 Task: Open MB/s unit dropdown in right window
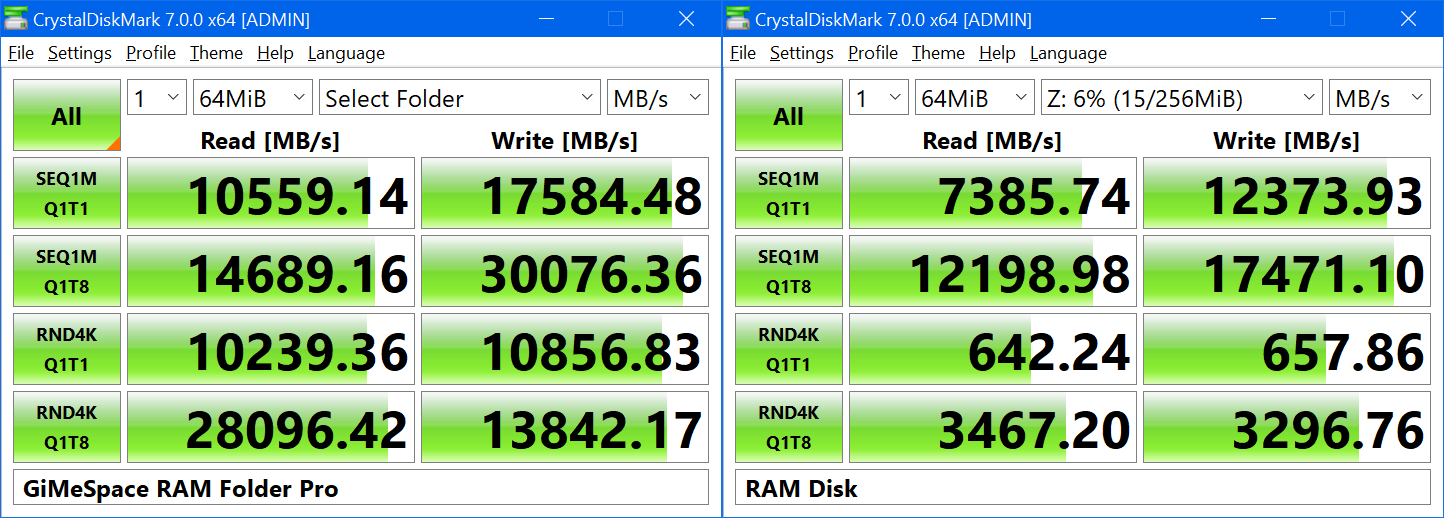(x=1380, y=98)
